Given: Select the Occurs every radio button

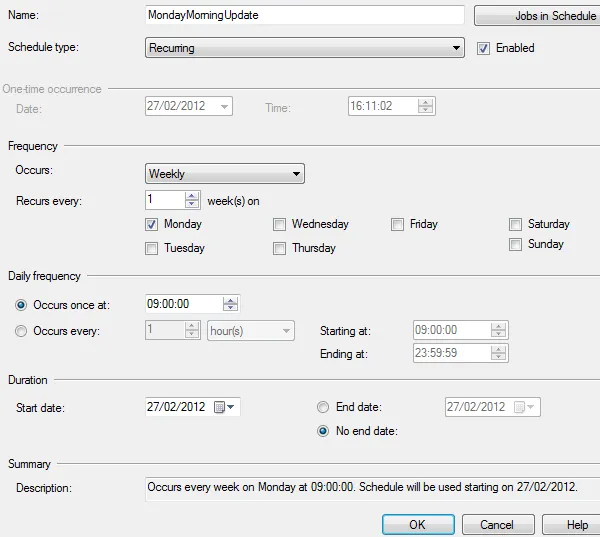Looking at the screenshot, I should [x=21, y=331].
